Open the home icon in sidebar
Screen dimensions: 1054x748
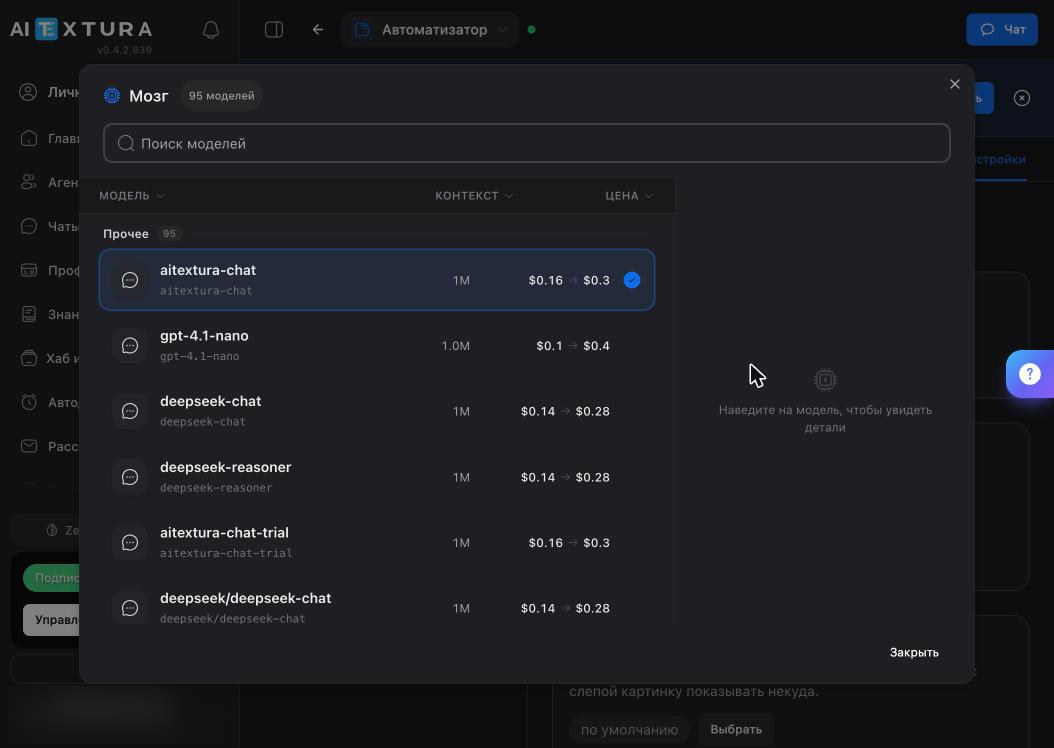[x=29, y=138]
